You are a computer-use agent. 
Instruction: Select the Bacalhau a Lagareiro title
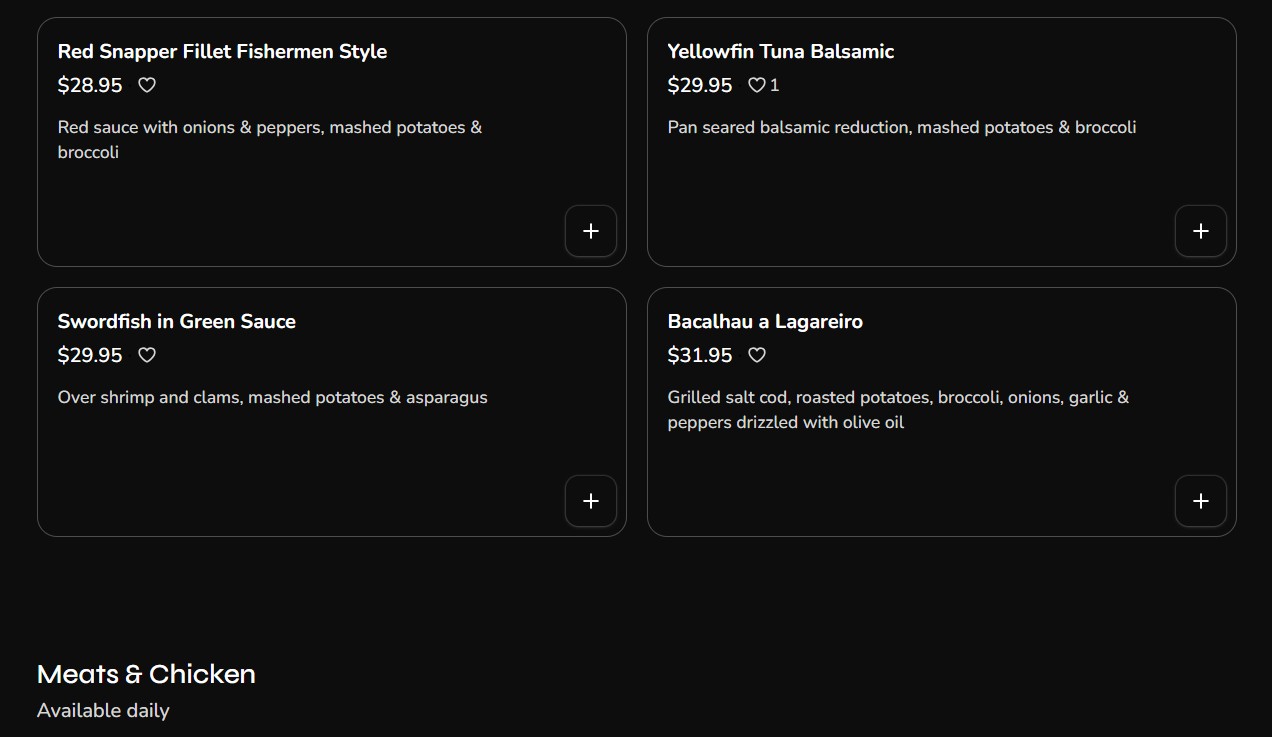coord(765,321)
